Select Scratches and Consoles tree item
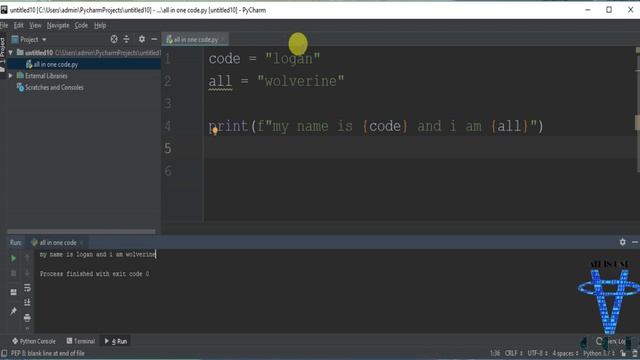Image resolution: width=640 pixels, height=360 pixels. 50,87
